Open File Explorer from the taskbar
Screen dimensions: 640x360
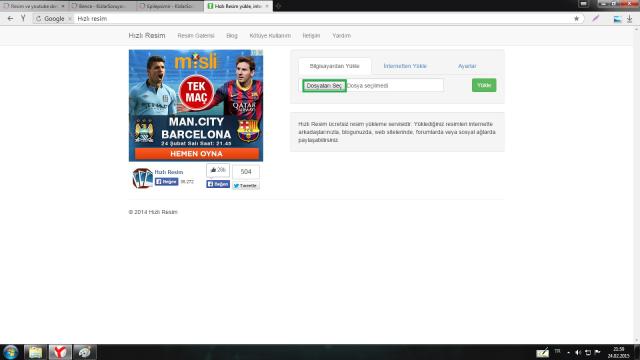36,352
